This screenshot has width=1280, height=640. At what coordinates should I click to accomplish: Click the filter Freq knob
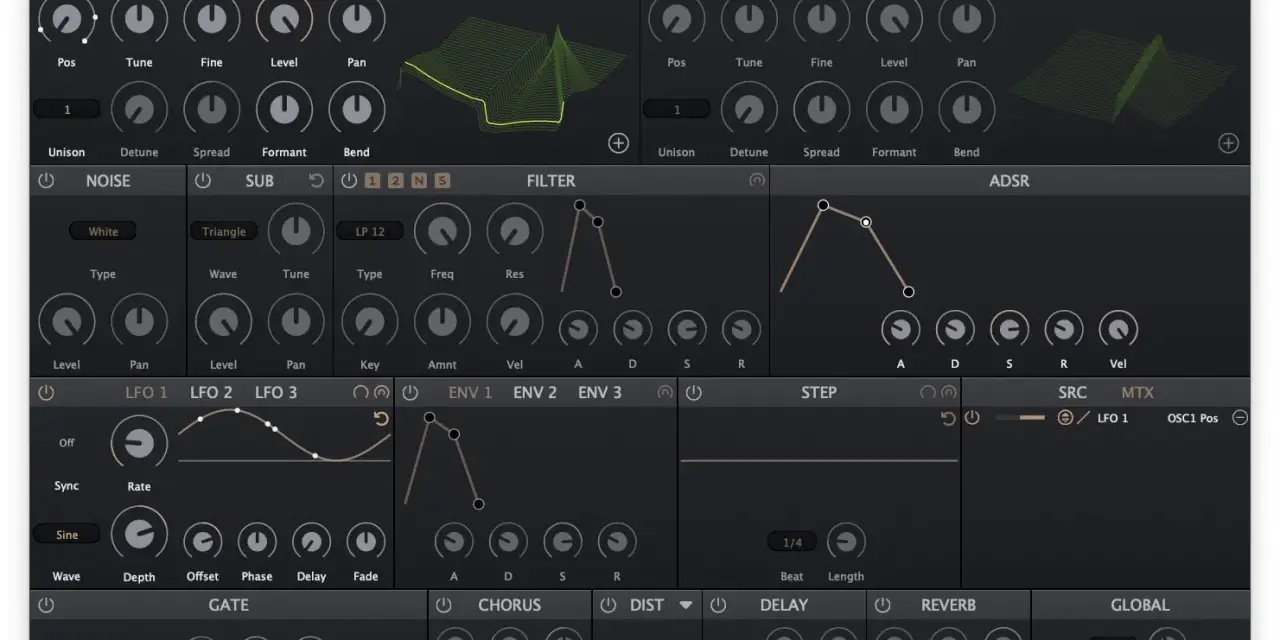pyautogui.click(x=442, y=231)
